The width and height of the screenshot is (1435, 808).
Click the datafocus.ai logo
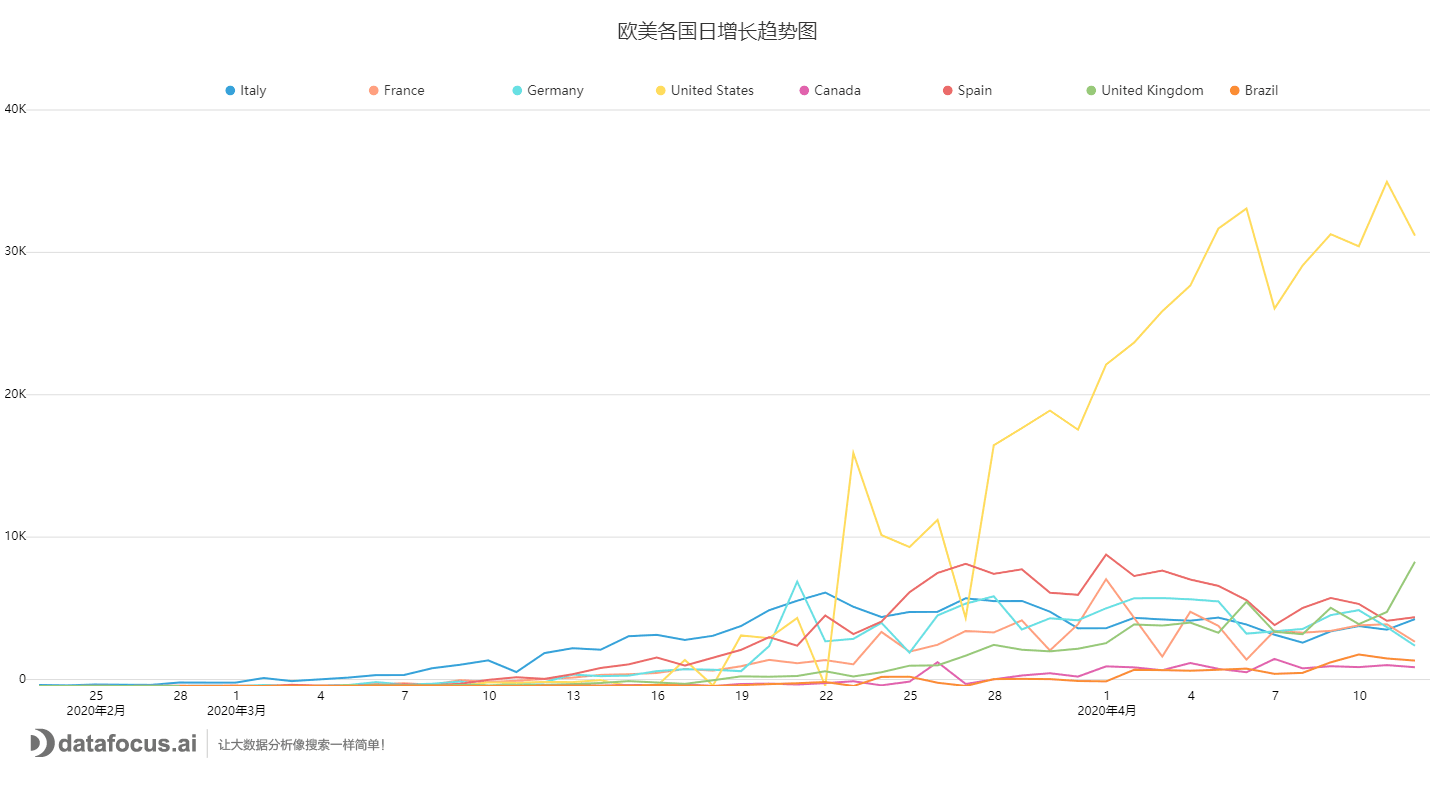113,743
